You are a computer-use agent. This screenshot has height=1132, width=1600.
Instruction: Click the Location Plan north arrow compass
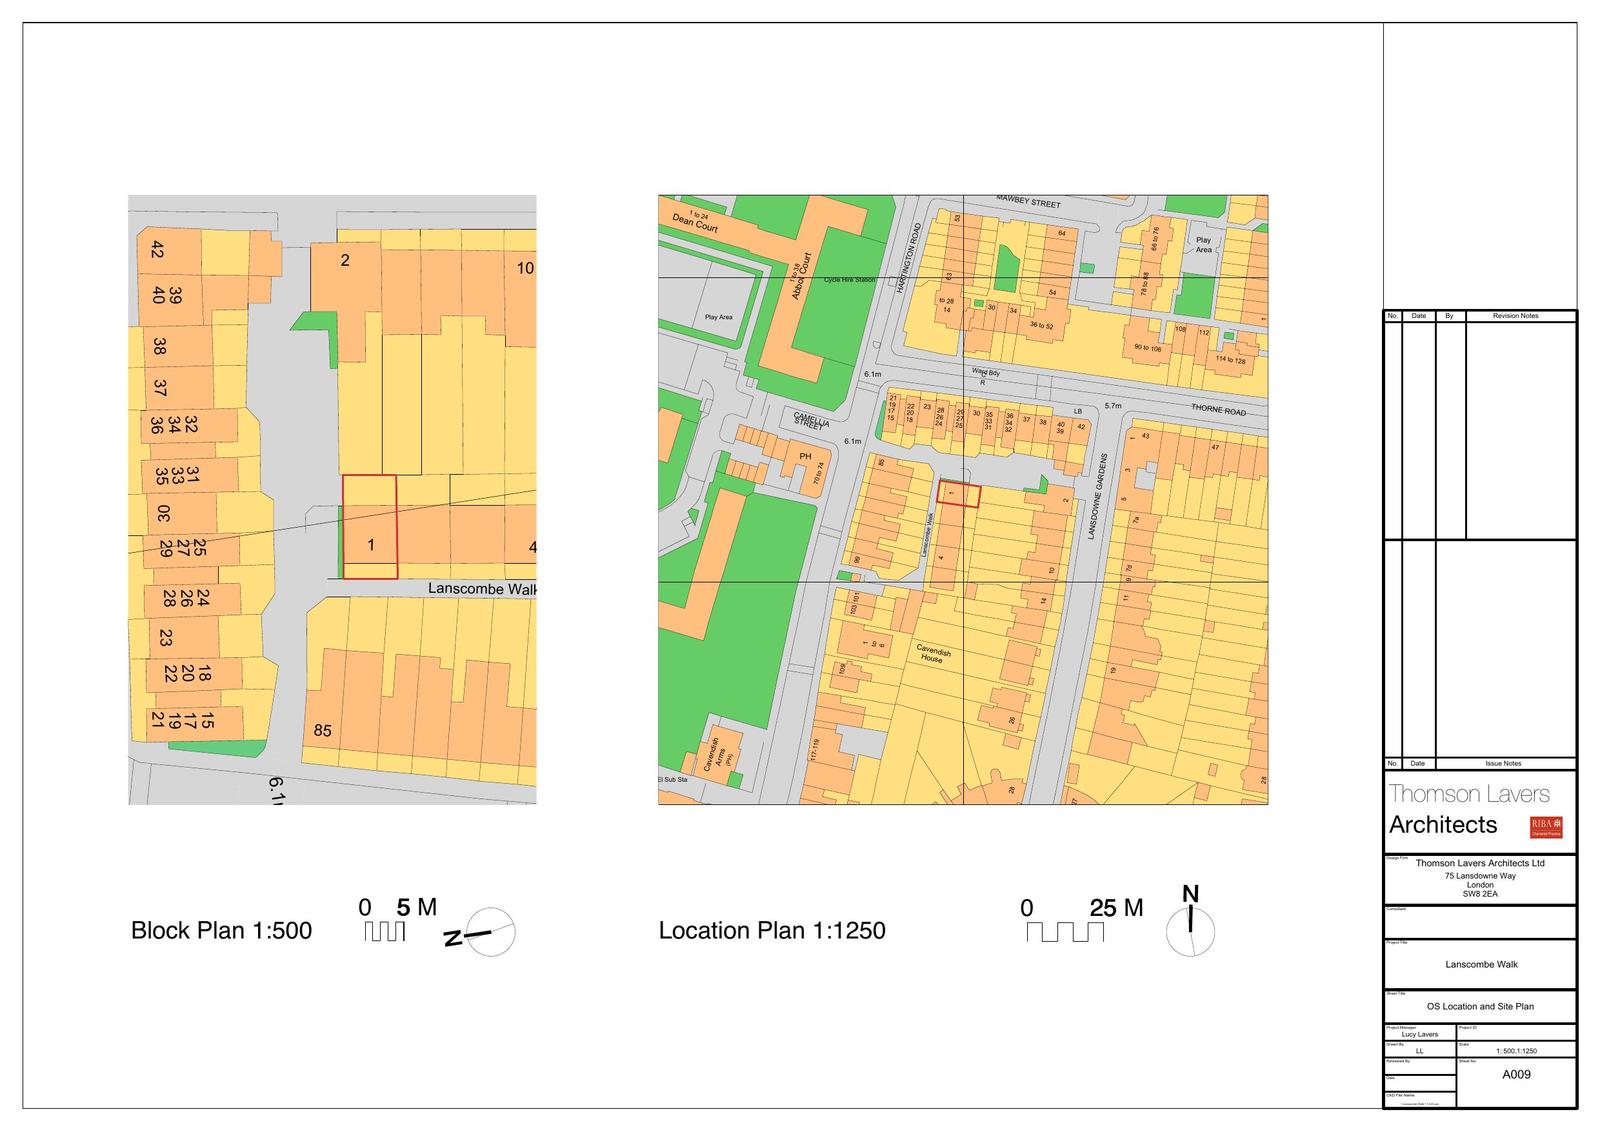(1190, 932)
